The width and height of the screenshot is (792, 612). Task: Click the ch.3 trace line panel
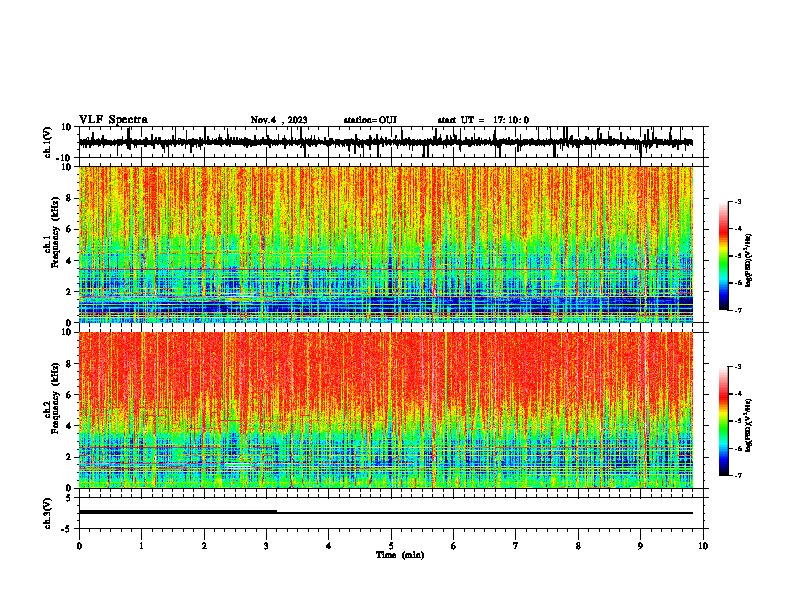tap(391, 513)
